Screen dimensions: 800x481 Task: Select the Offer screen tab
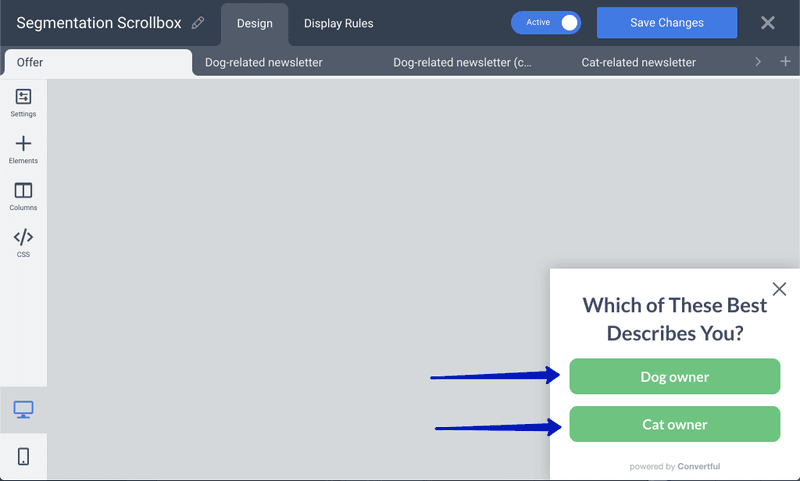point(98,63)
